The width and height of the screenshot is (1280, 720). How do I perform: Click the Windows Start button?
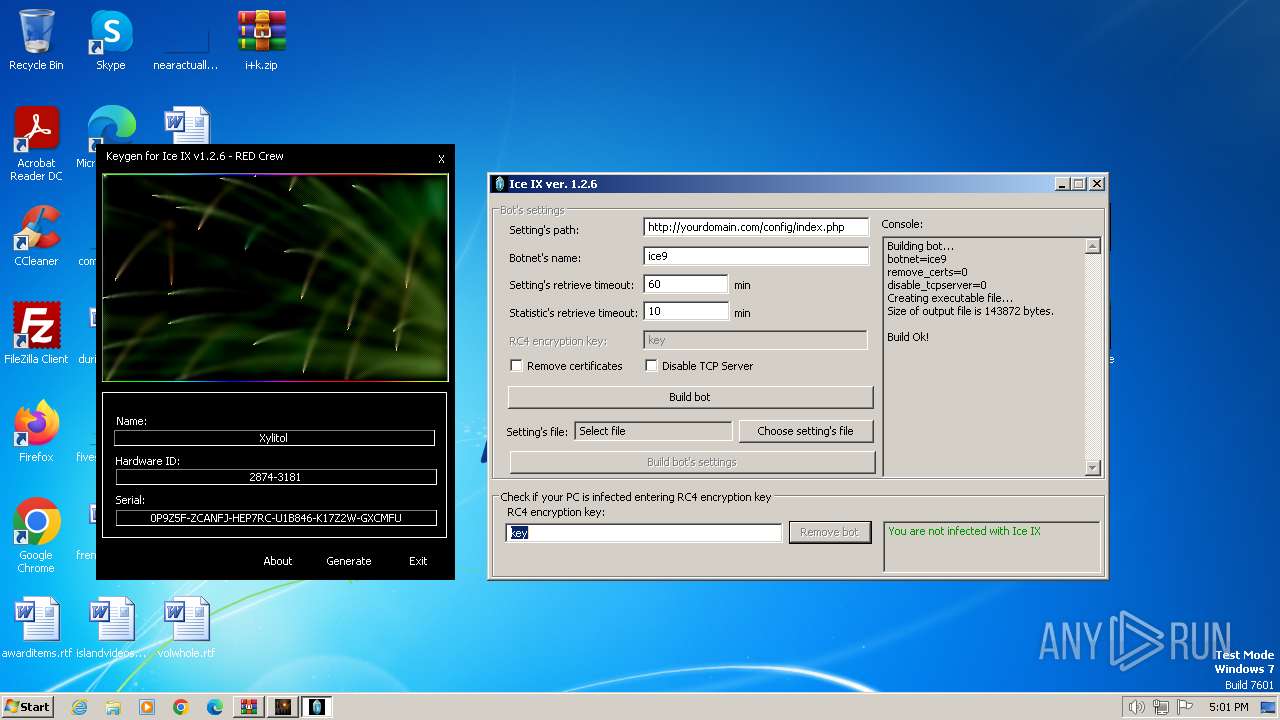27,706
